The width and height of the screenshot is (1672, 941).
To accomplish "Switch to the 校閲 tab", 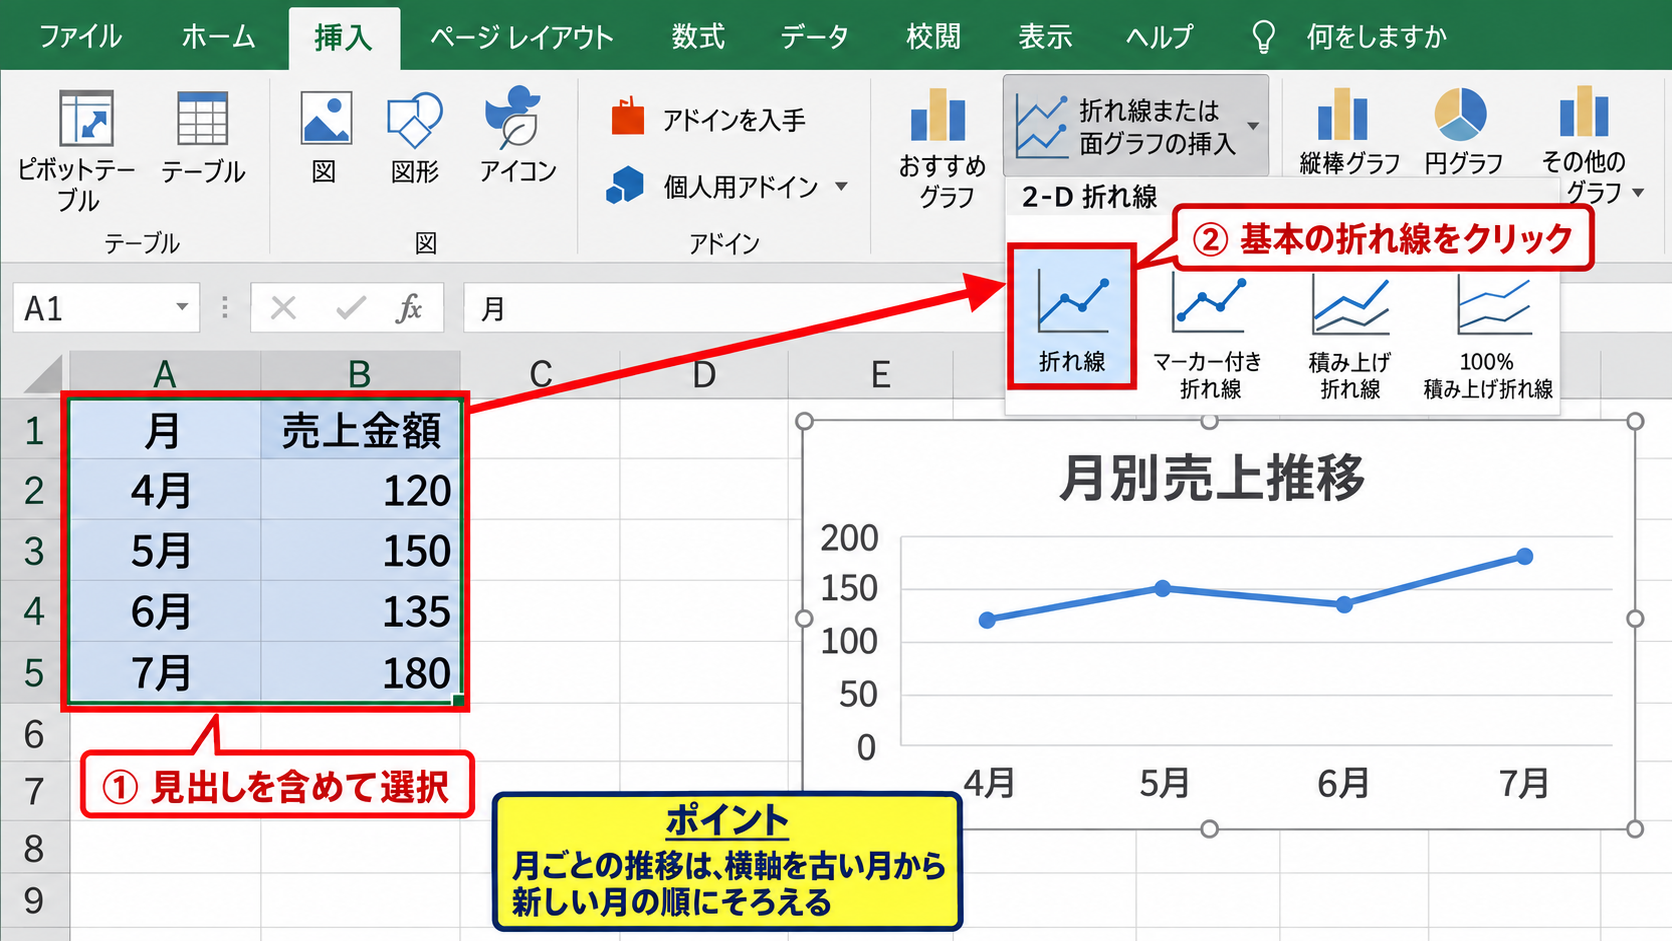I will (x=933, y=37).
